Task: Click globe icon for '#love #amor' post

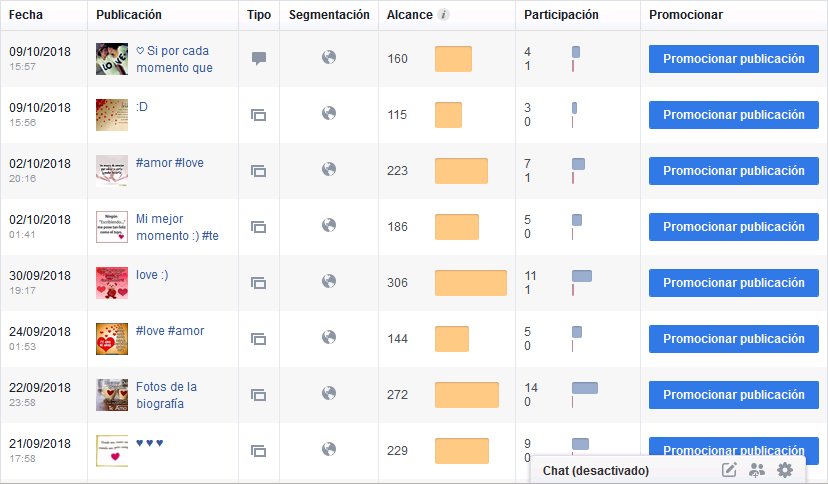Action: (329, 337)
